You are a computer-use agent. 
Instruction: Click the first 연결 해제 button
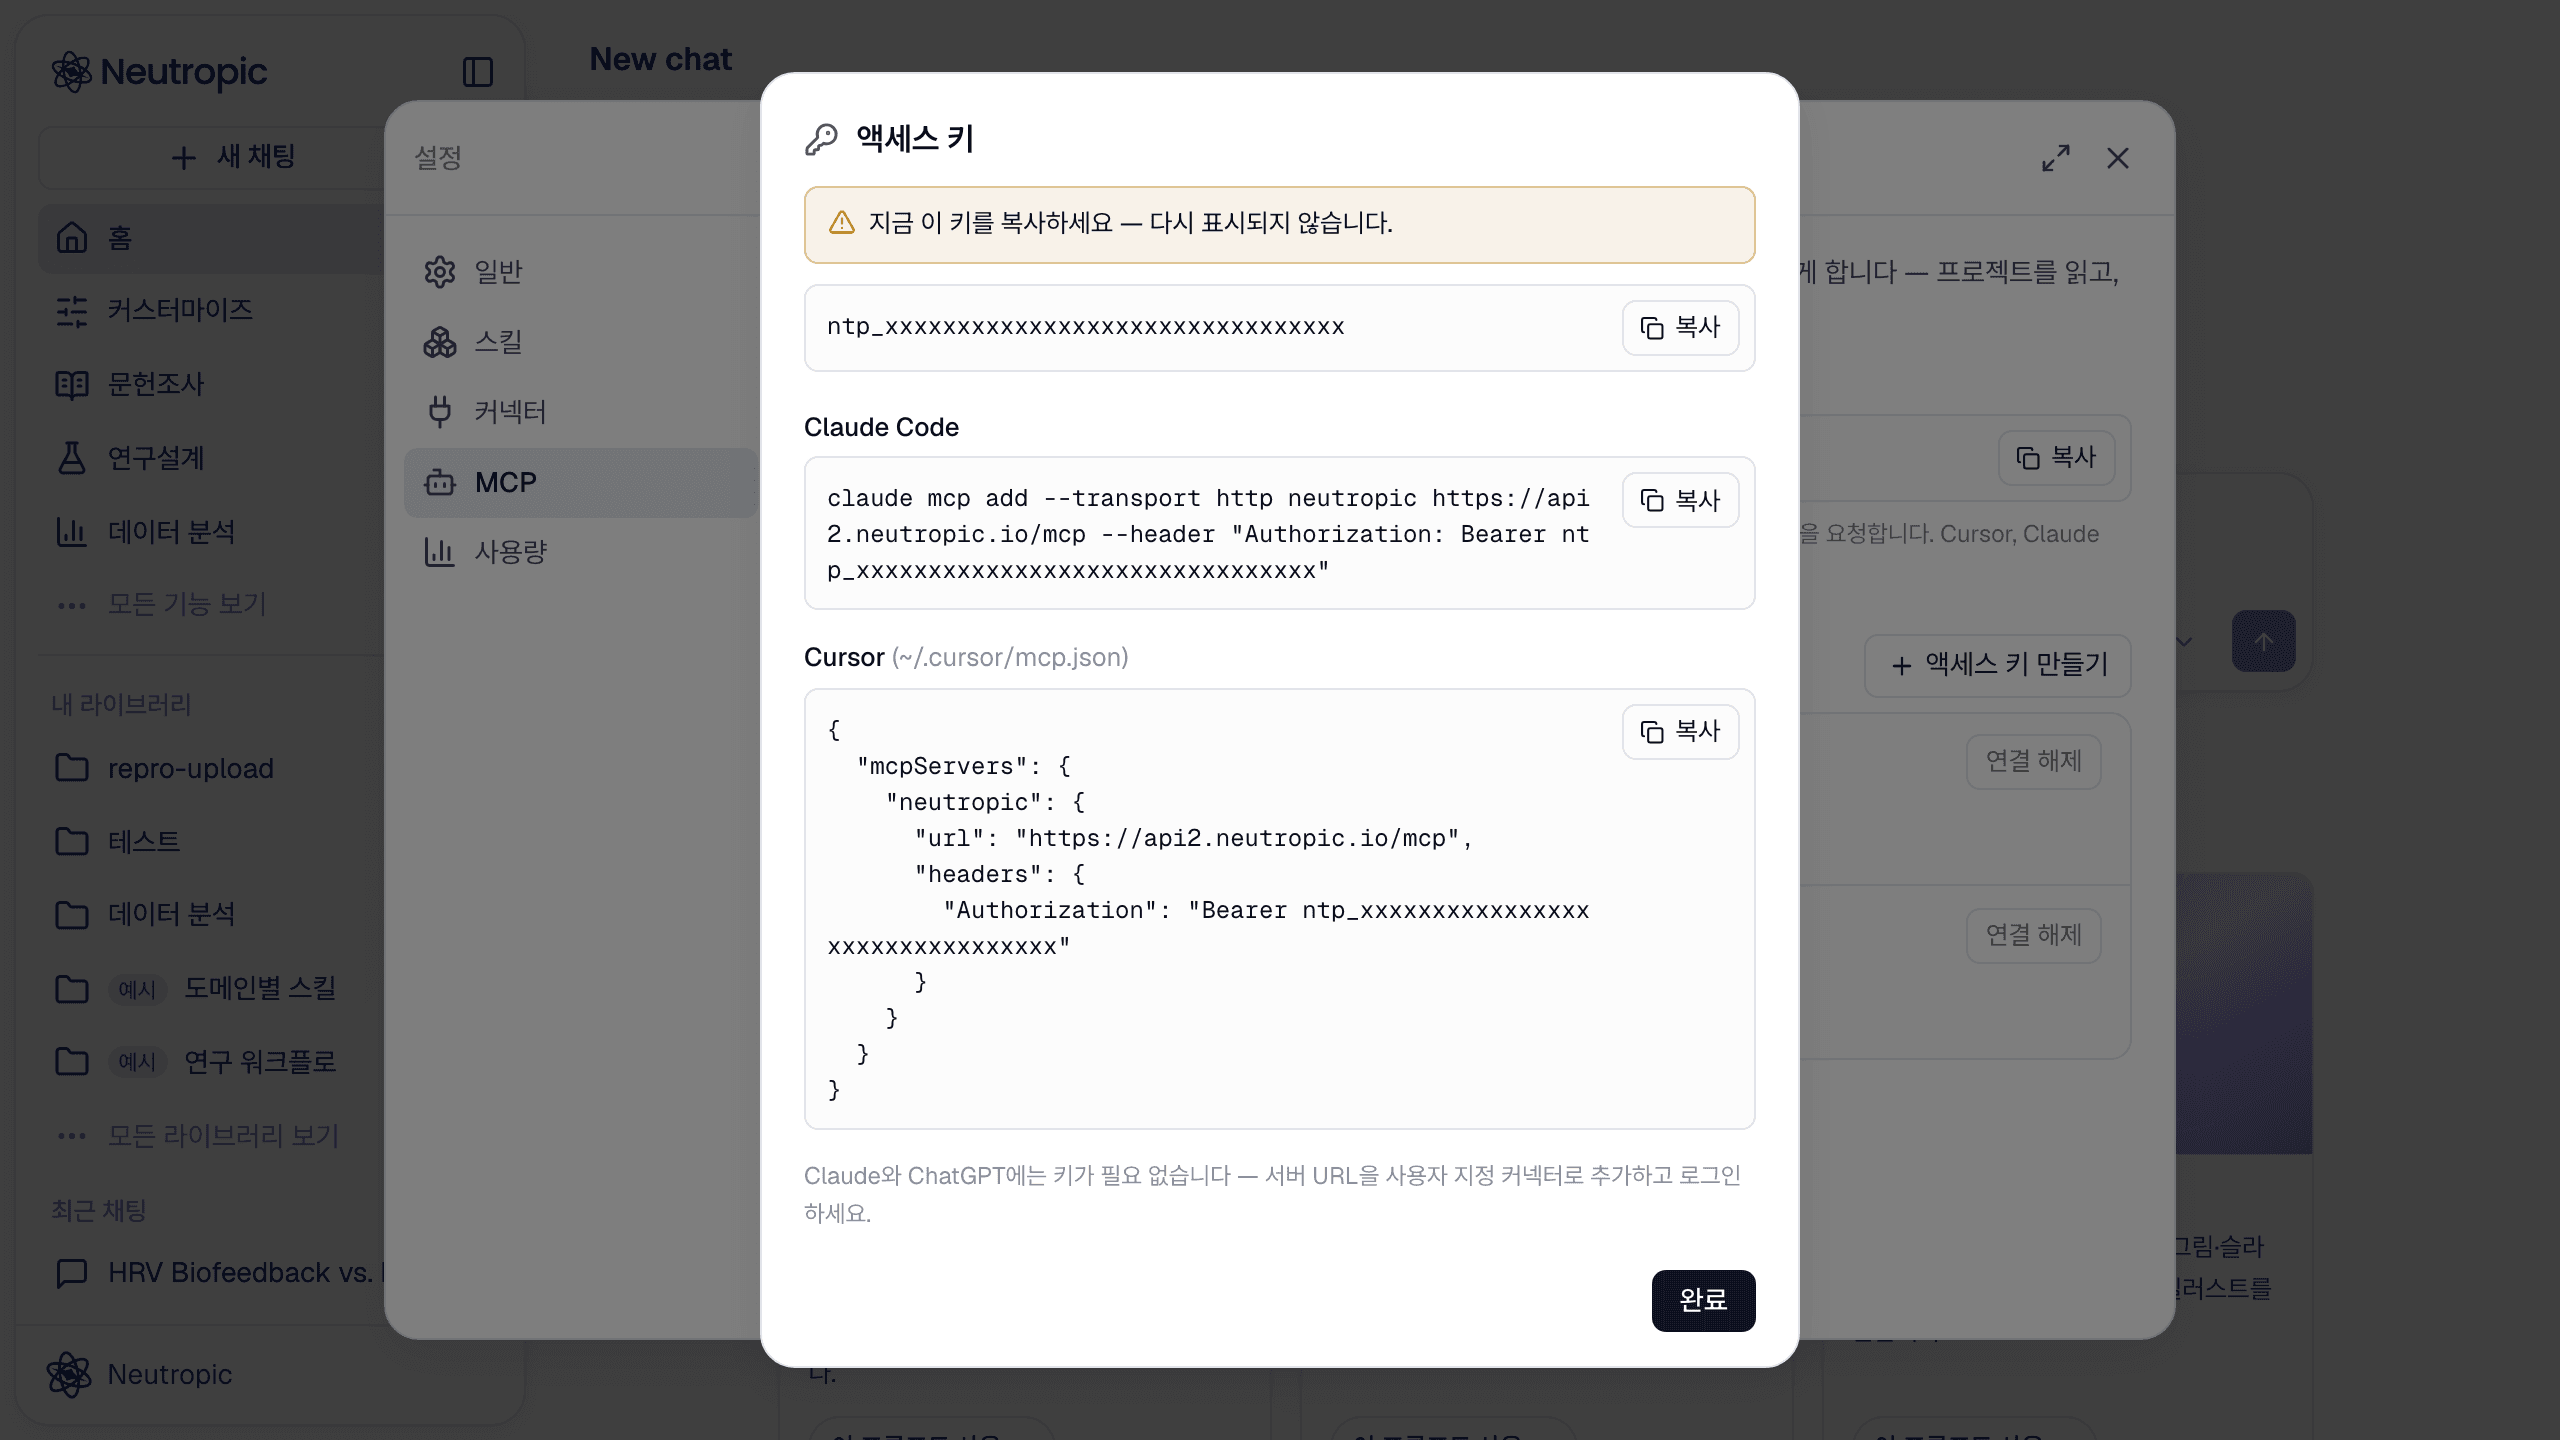(x=2033, y=762)
